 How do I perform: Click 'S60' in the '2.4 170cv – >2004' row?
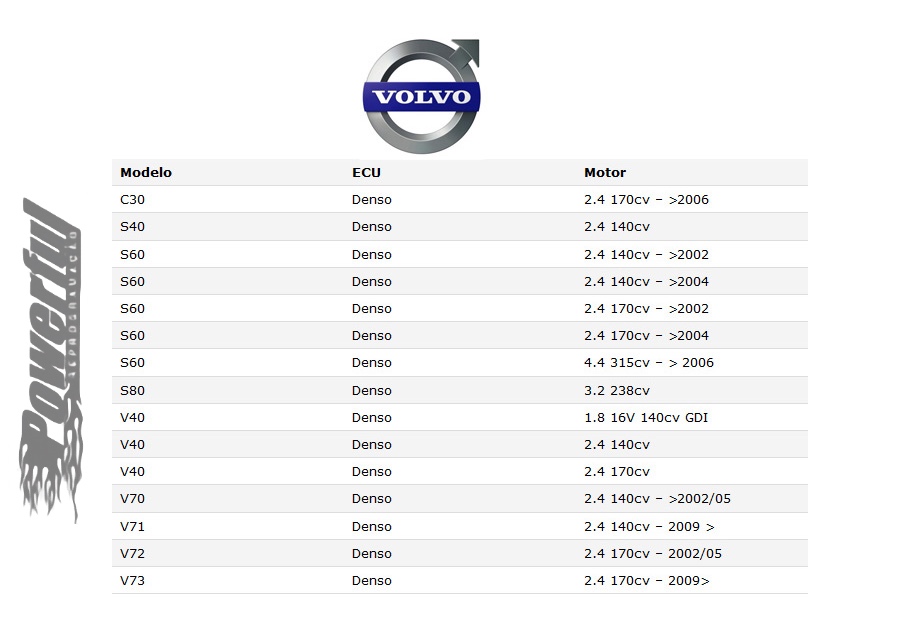[x=132, y=336]
